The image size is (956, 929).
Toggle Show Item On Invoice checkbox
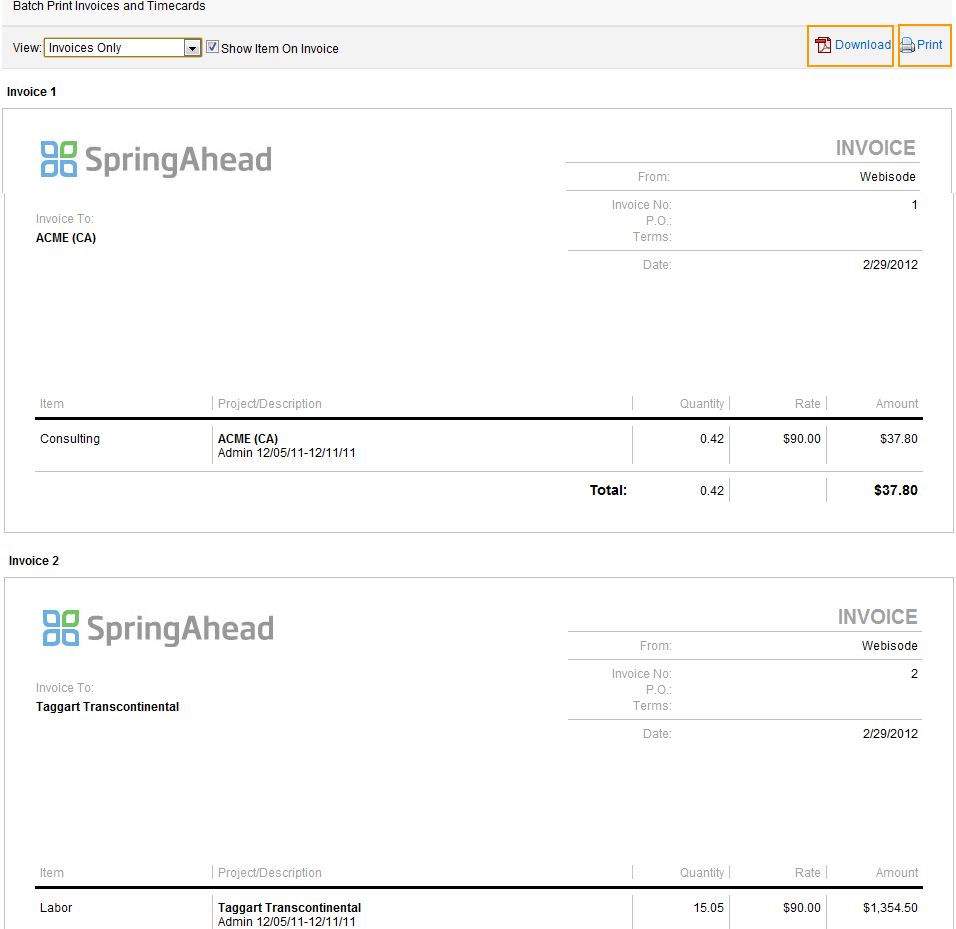coord(212,47)
